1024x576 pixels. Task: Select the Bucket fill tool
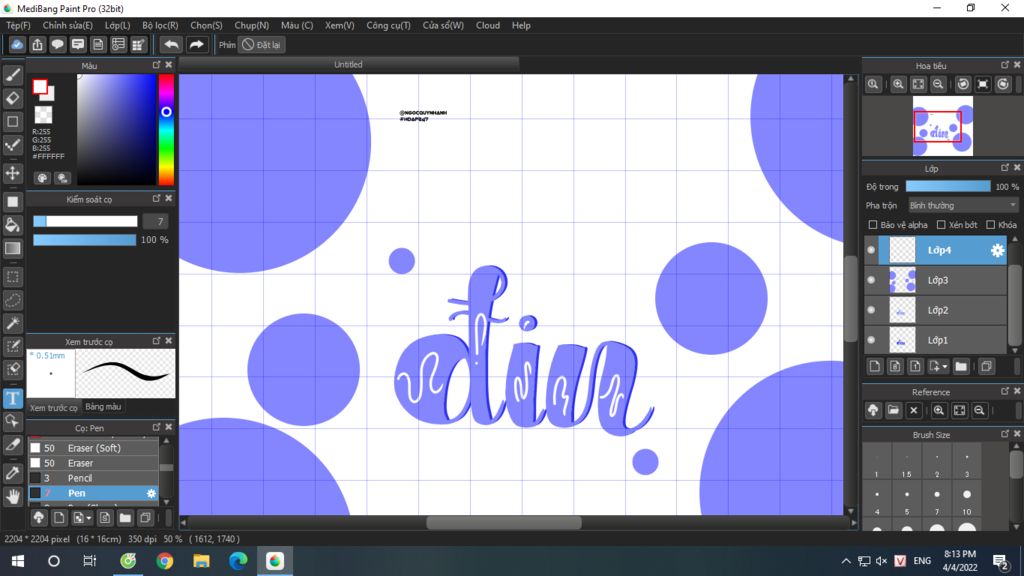(12, 225)
